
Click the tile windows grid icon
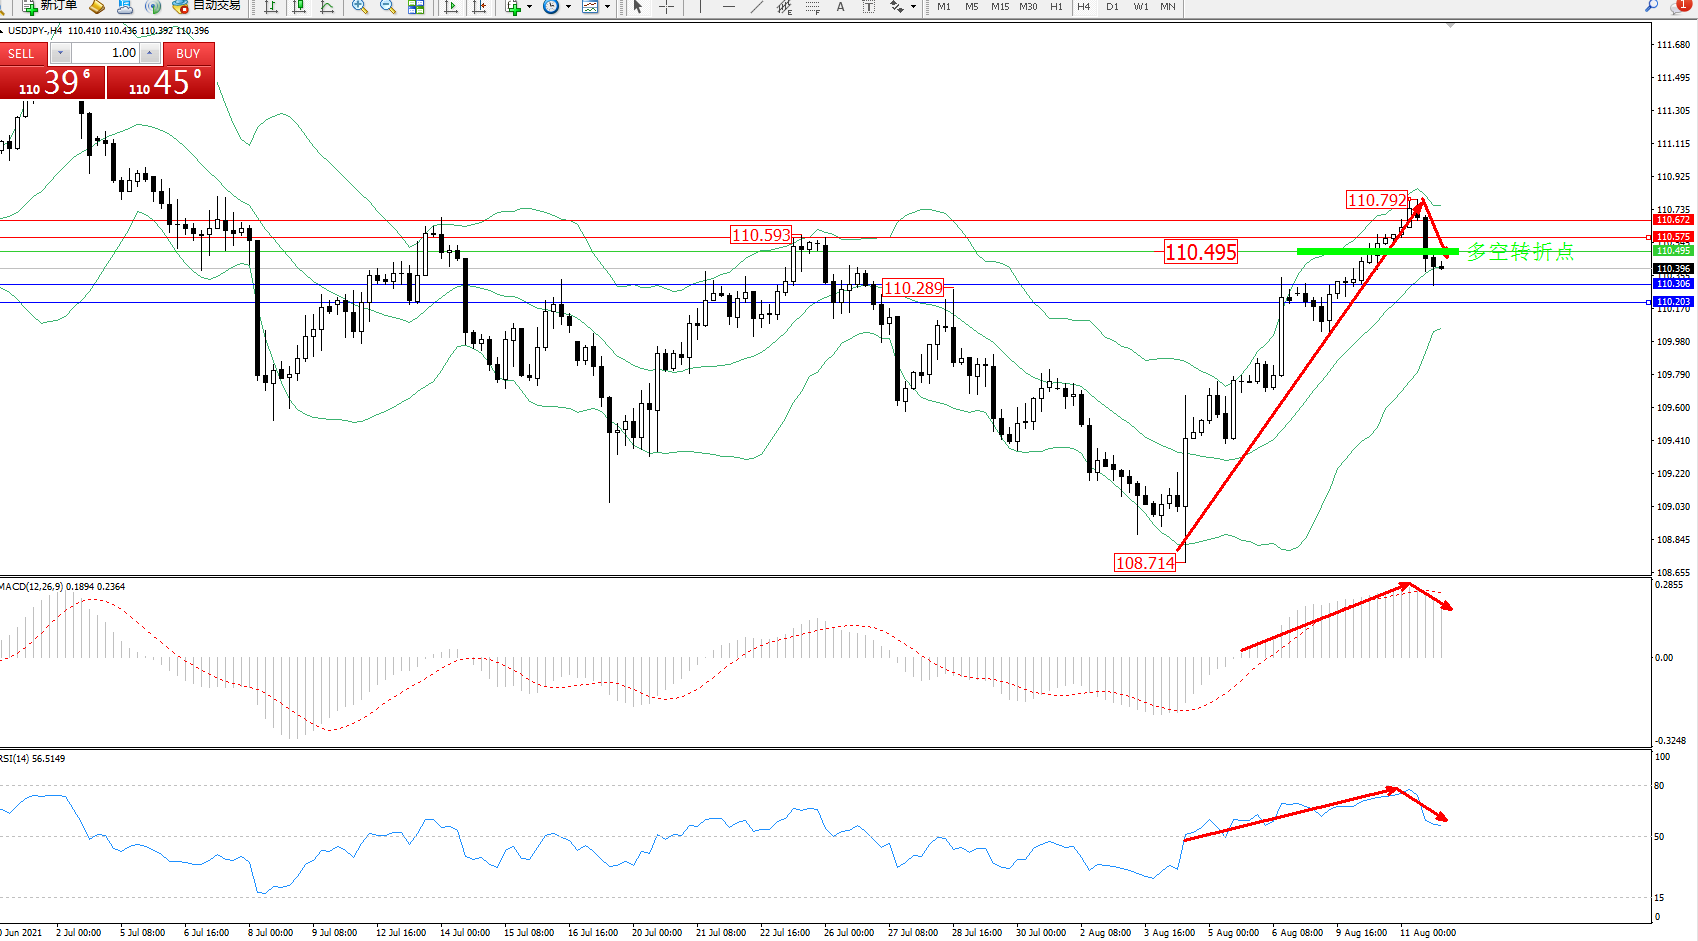416,7
